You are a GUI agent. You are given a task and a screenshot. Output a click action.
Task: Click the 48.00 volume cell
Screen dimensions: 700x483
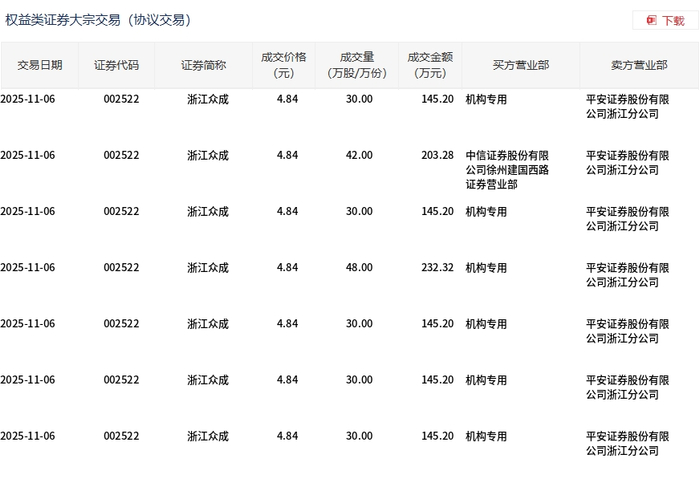tap(359, 268)
